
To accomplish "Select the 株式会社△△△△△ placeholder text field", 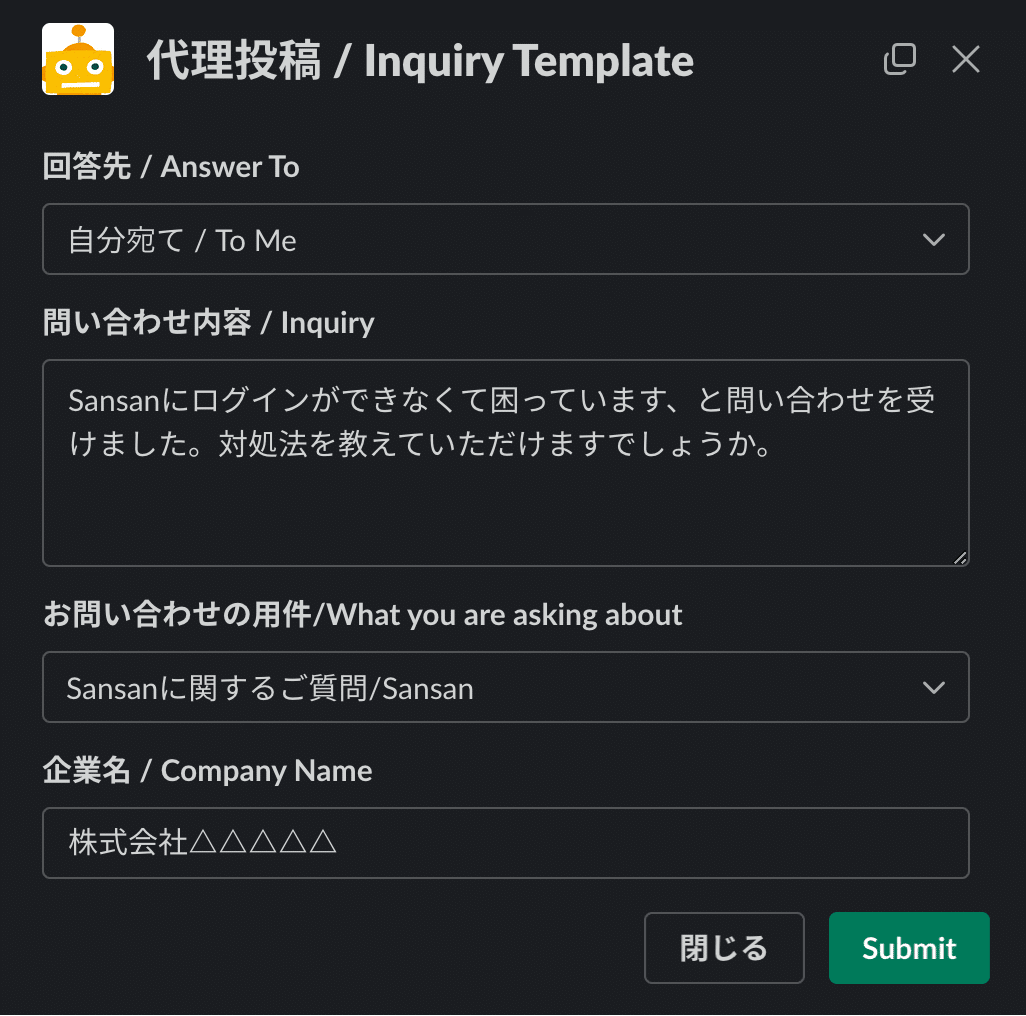I will click(x=506, y=843).
